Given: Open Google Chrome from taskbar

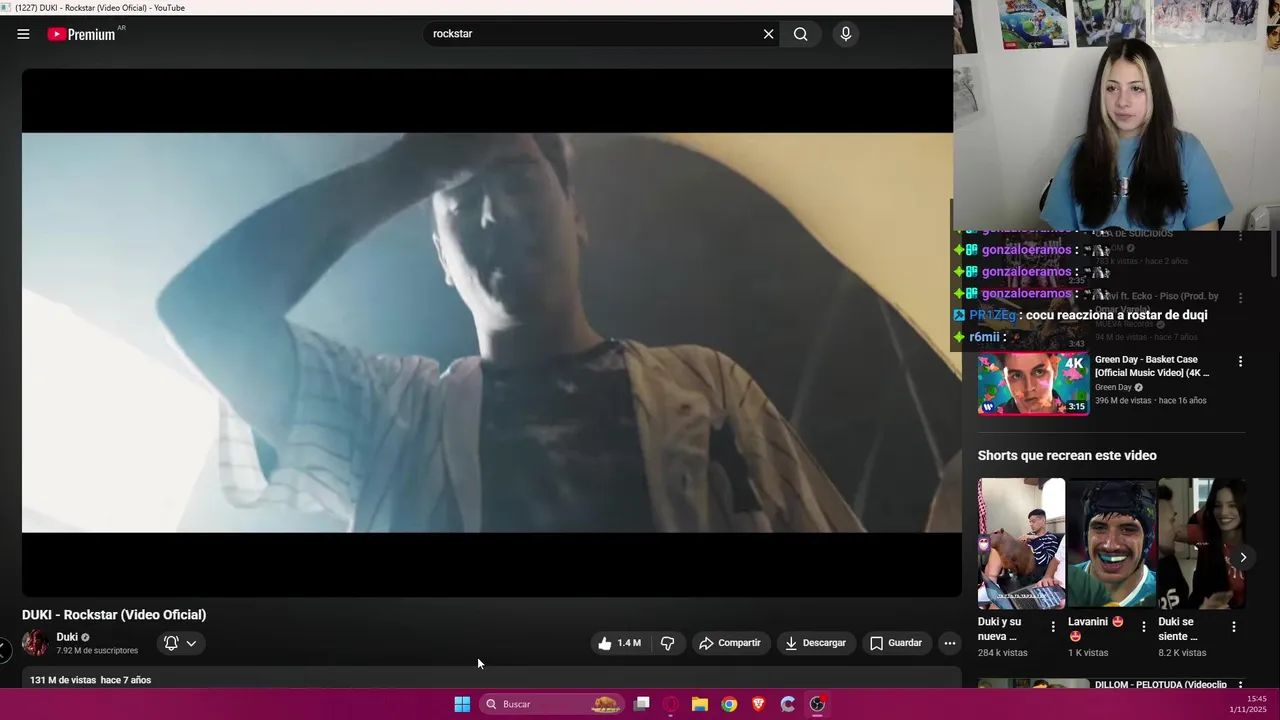Looking at the screenshot, I should (729, 704).
